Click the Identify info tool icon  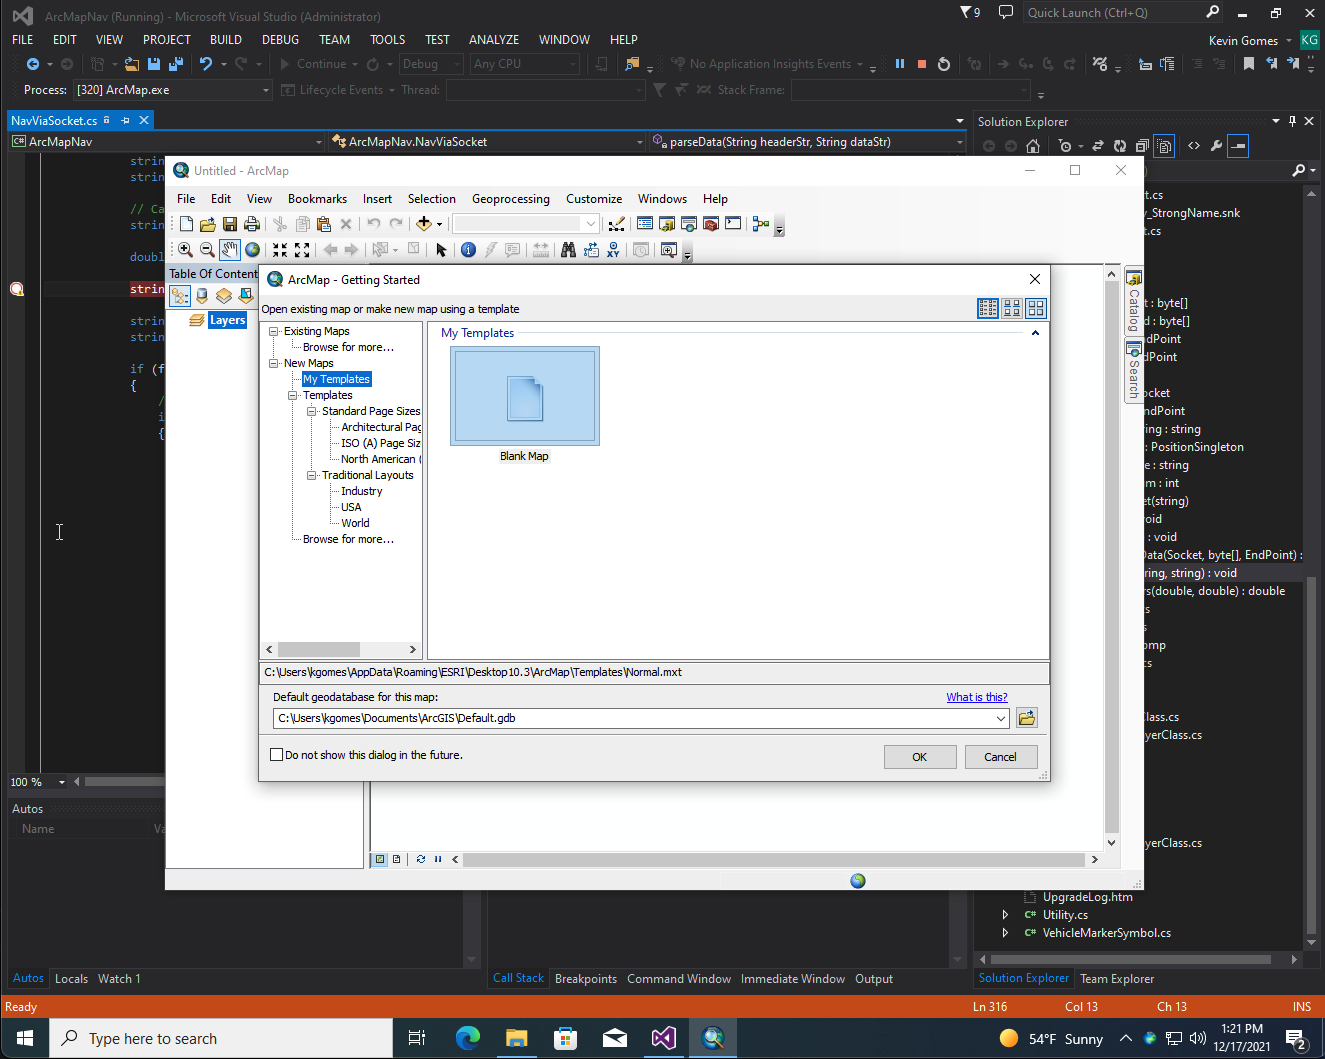click(x=468, y=250)
